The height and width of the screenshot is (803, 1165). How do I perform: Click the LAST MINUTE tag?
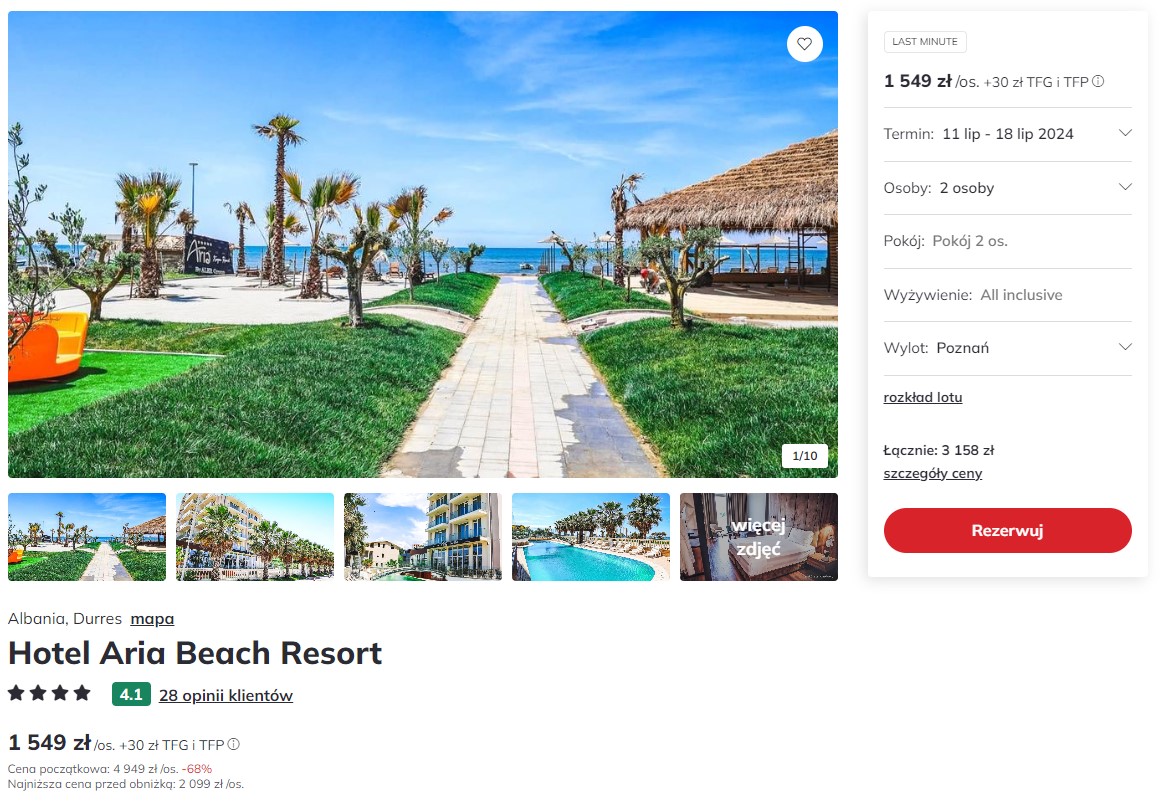(x=925, y=42)
